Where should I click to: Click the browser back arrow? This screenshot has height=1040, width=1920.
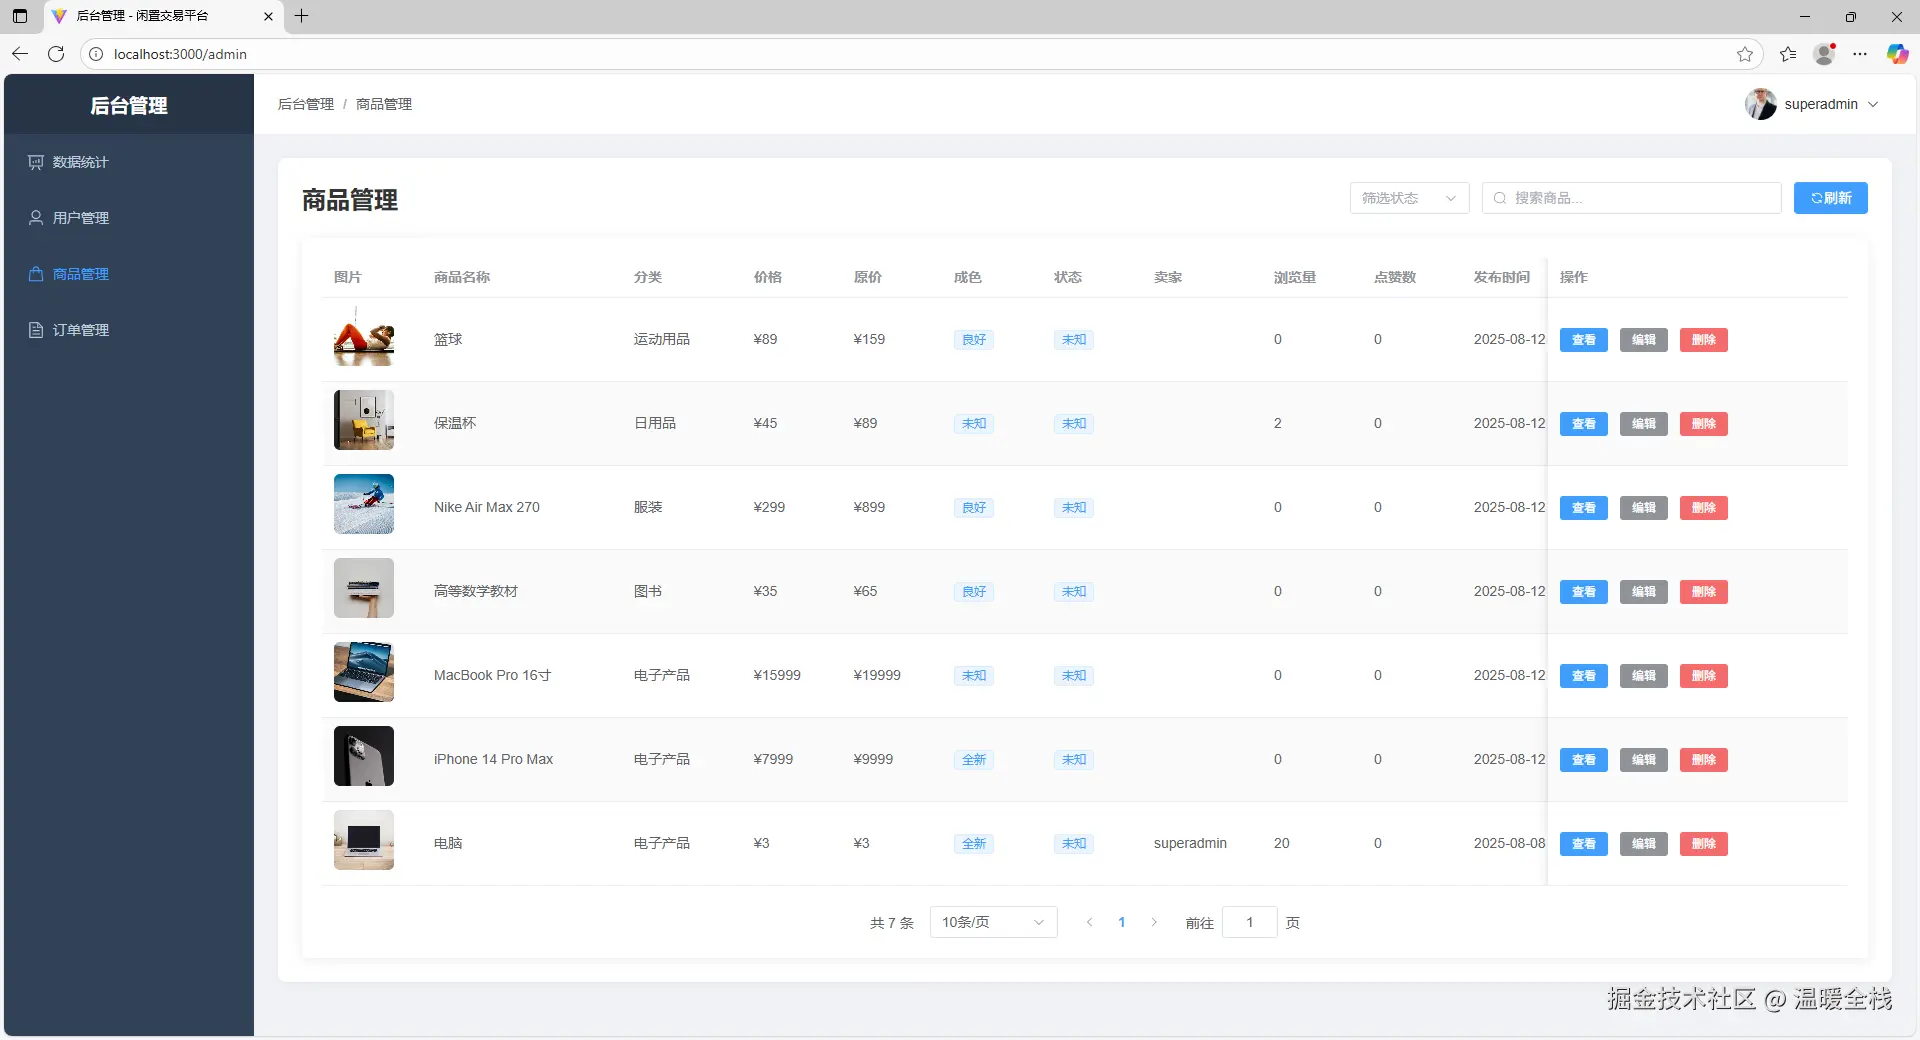[20, 54]
